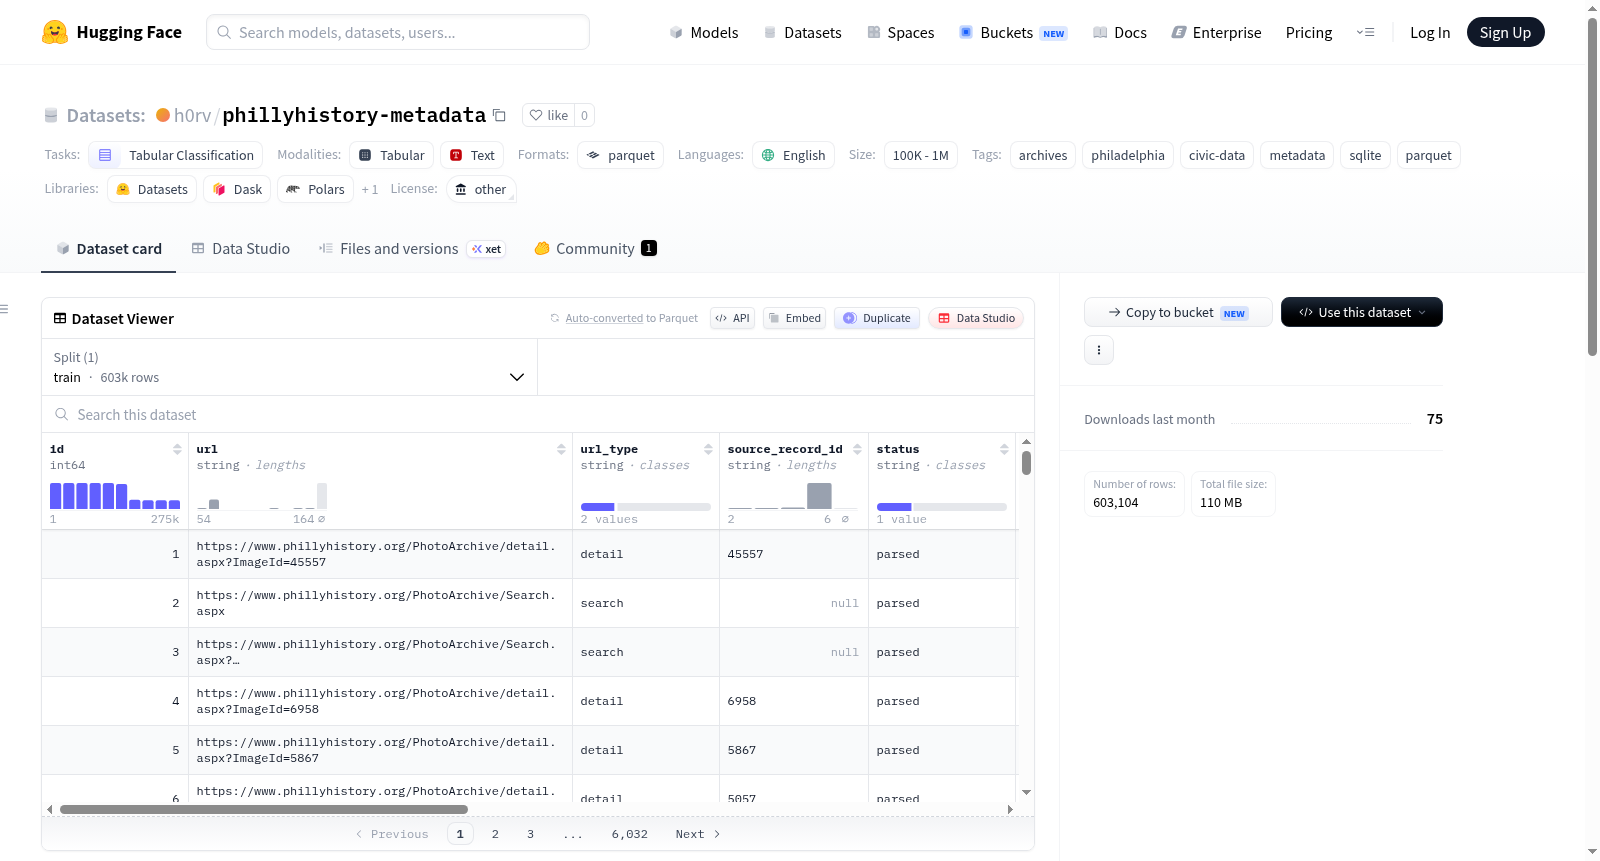Click the dataset stack icon beside Datasets

pos(51,115)
